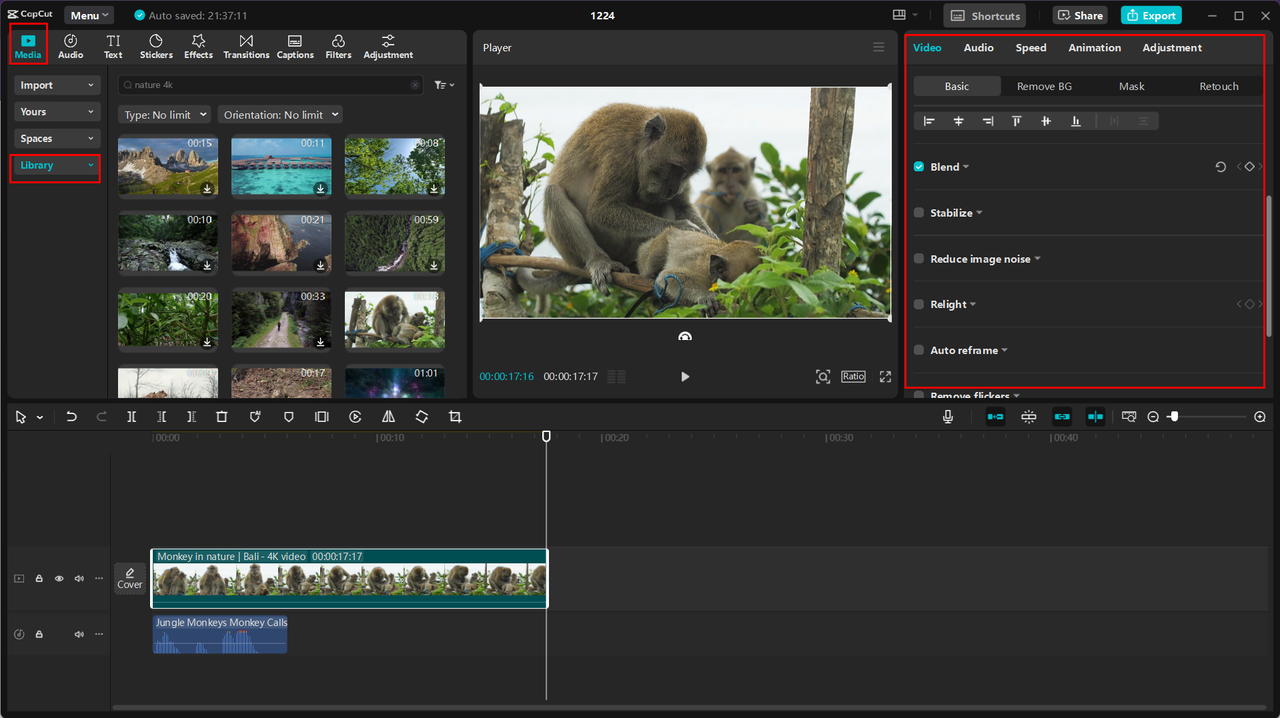Enable the Relight checkbox

coord(919,305)
